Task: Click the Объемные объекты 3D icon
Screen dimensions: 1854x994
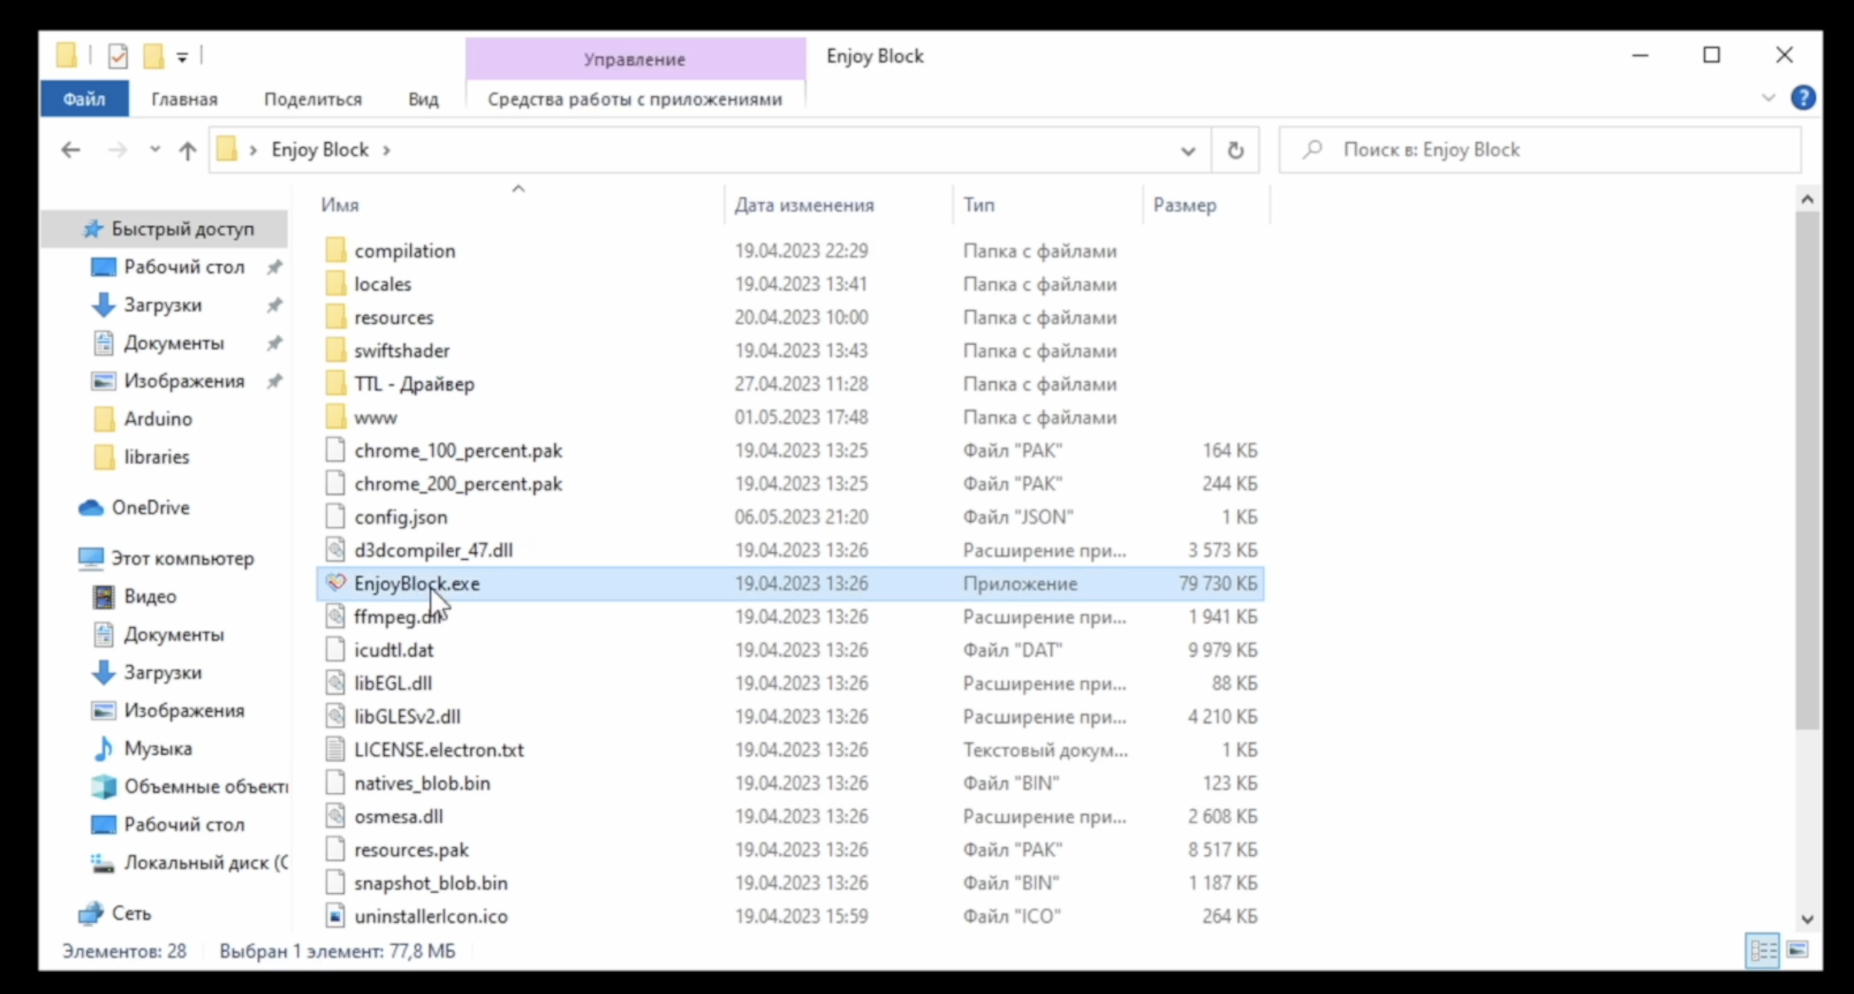Action: click(103, 787)
